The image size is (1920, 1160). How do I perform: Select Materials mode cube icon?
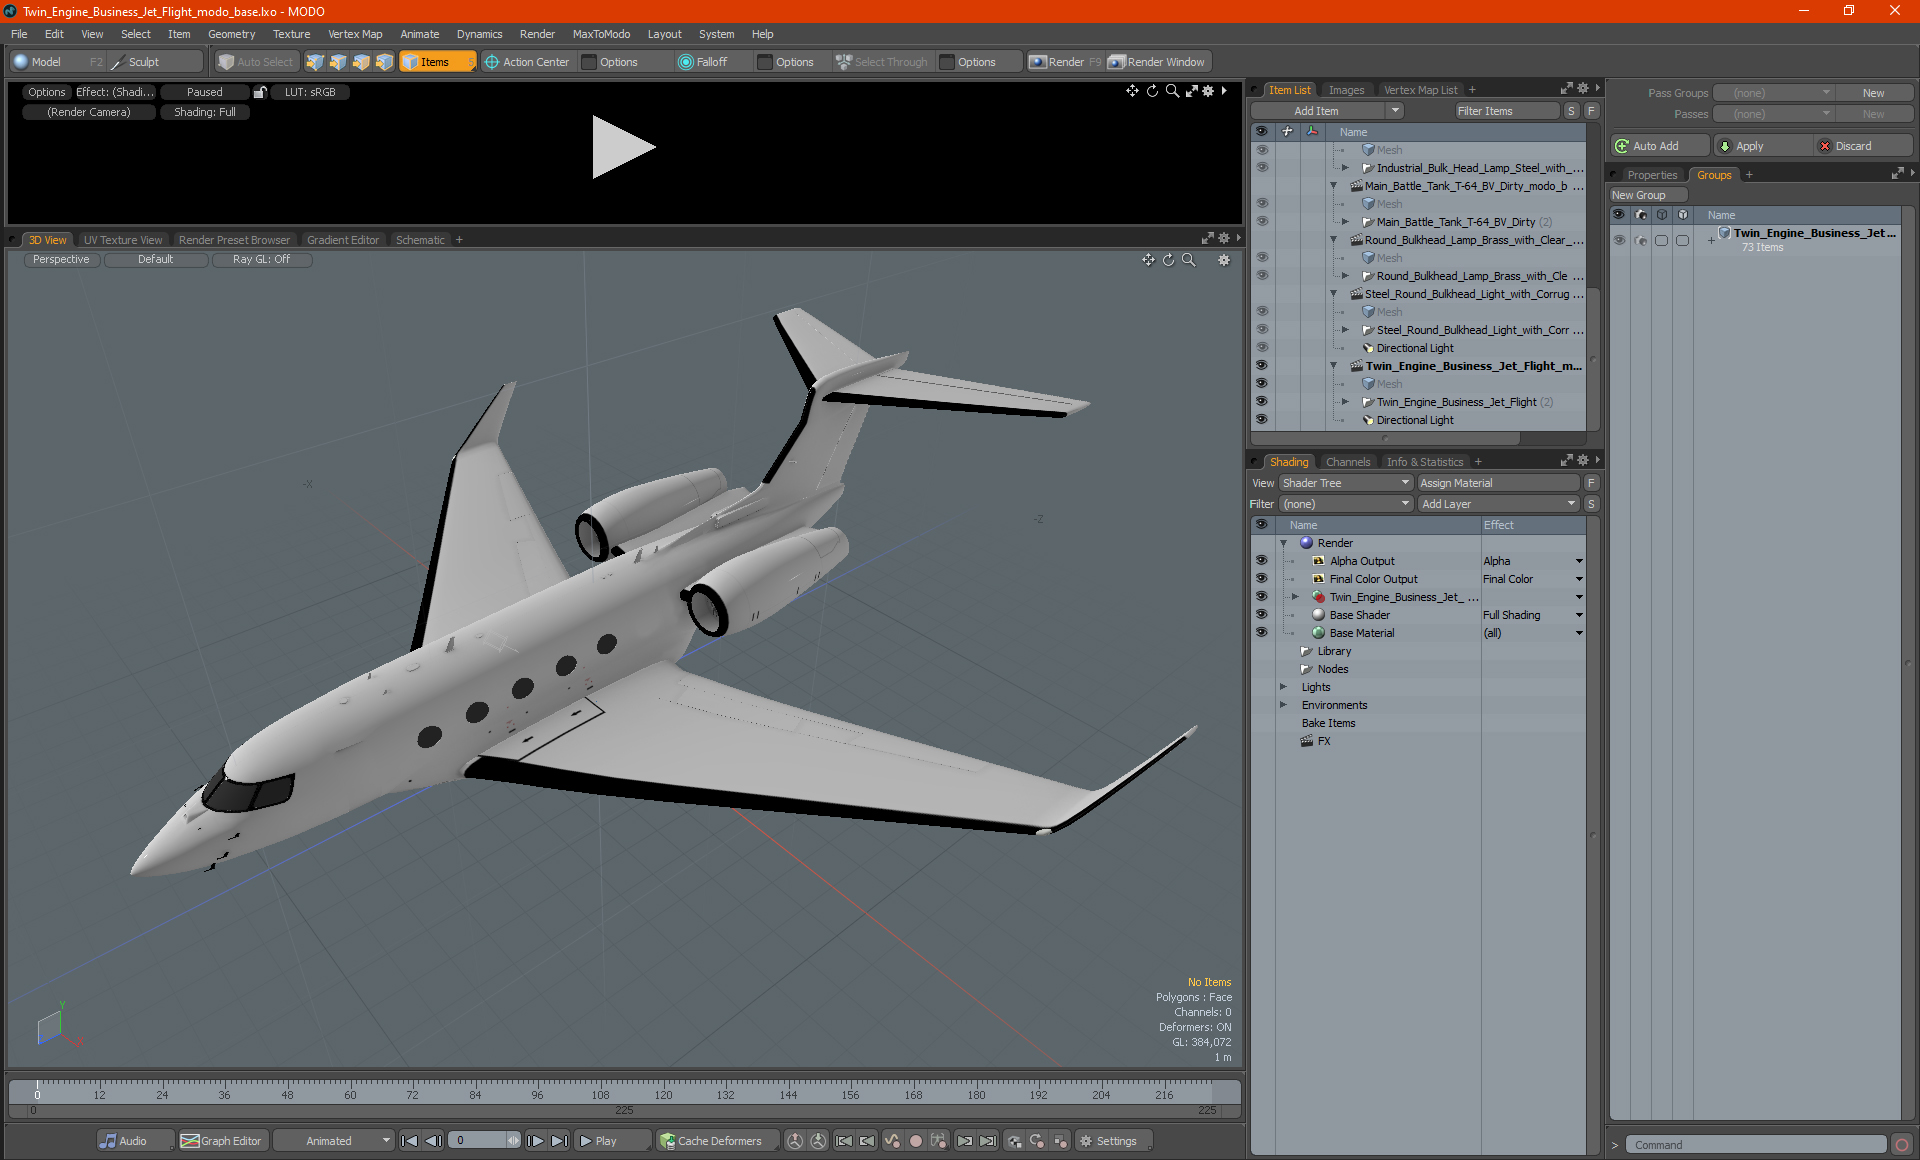click(384, 62)
